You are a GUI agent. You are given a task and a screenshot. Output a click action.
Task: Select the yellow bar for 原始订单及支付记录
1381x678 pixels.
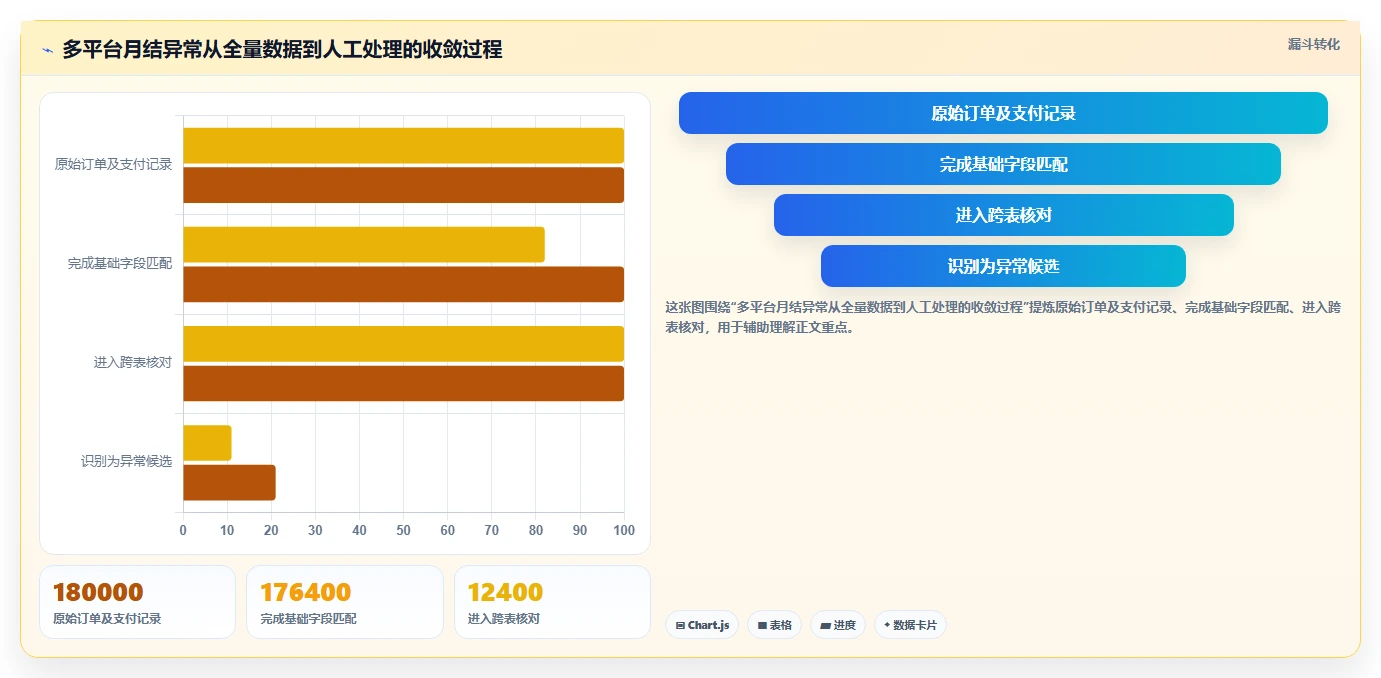[403, 146]
